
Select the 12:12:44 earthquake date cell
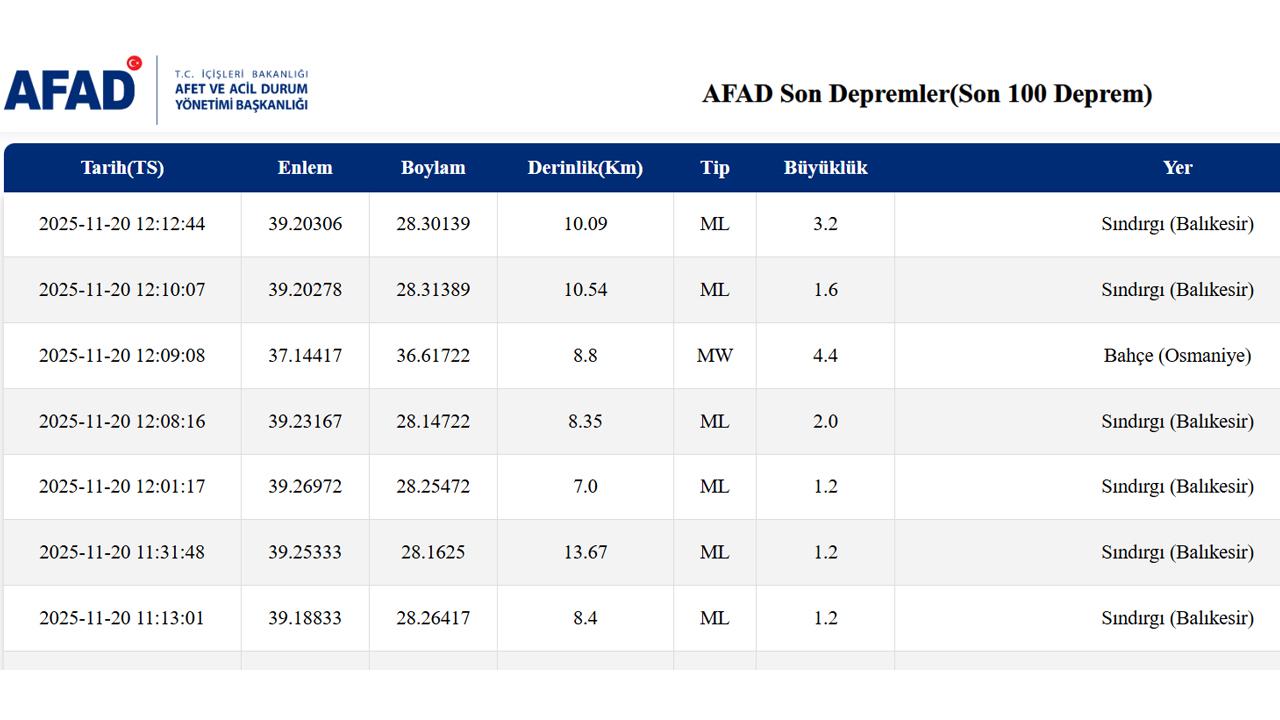click(122, 224)
